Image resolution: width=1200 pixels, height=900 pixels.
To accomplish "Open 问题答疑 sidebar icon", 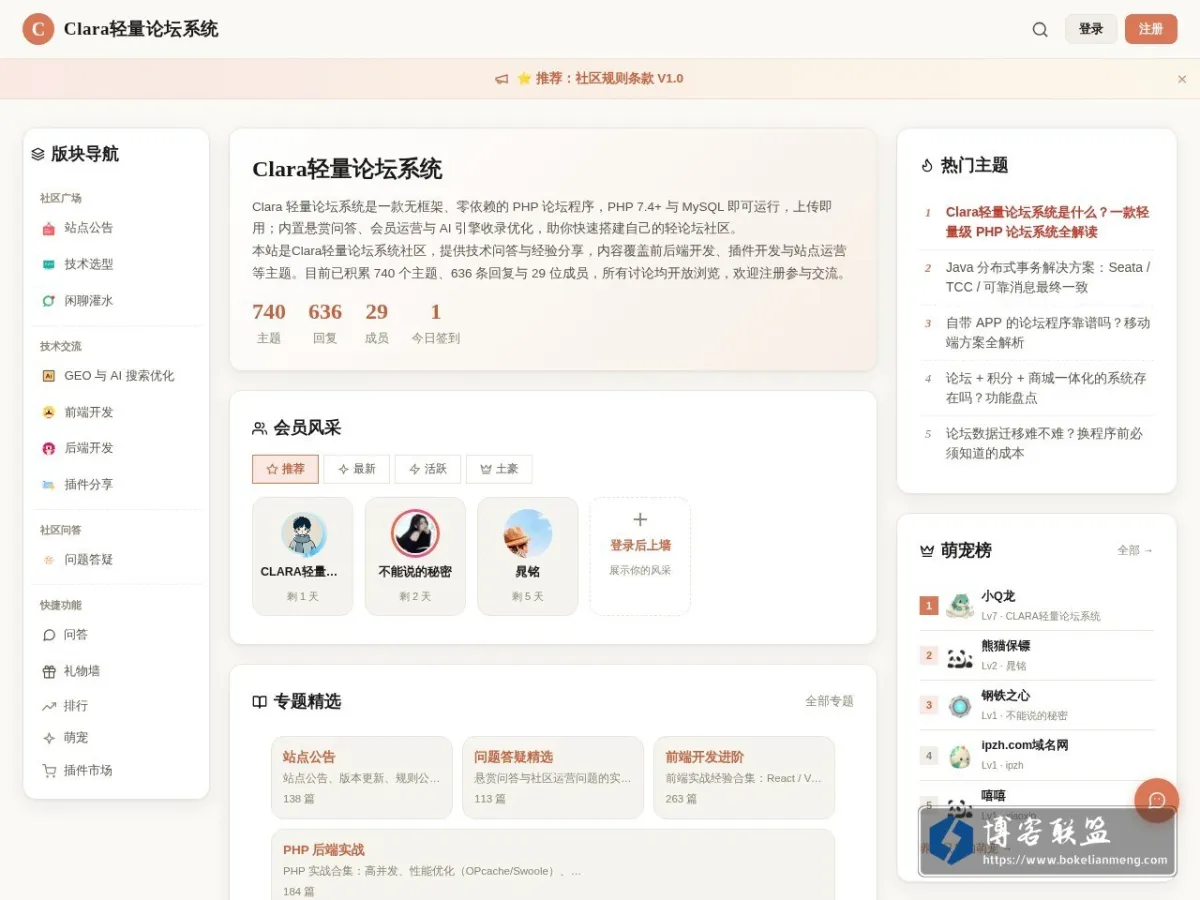I will click(49, 560).
